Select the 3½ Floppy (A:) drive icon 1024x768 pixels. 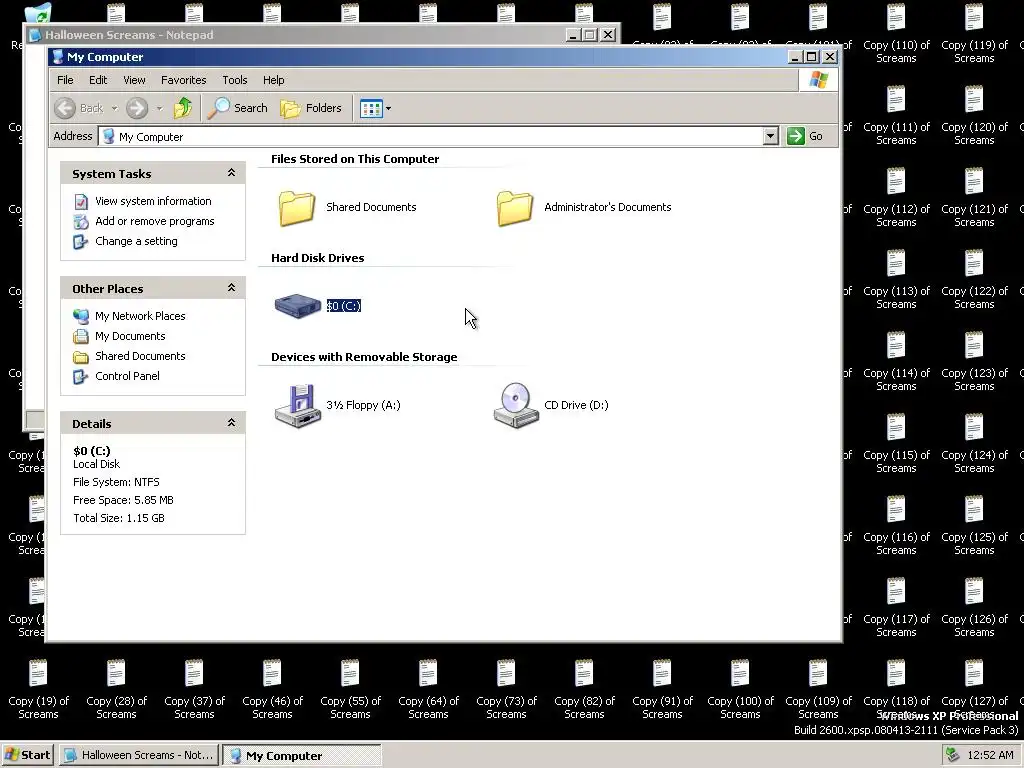pyautogui.click(x=298, y=406)
